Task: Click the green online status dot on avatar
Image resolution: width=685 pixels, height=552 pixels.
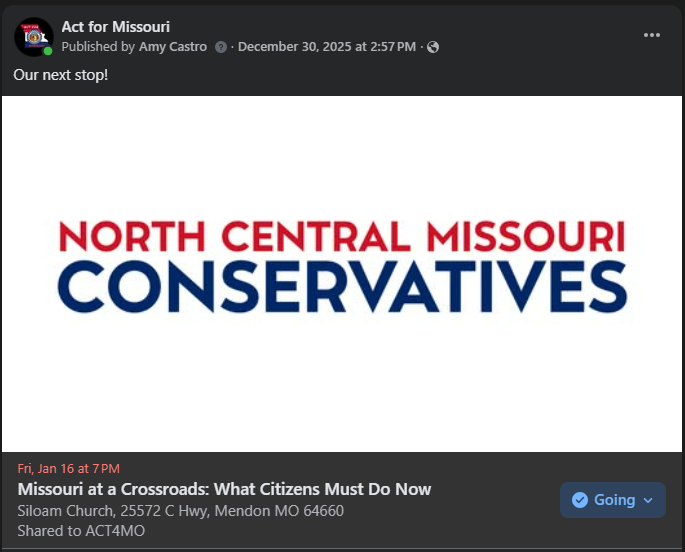Action: 48,51
